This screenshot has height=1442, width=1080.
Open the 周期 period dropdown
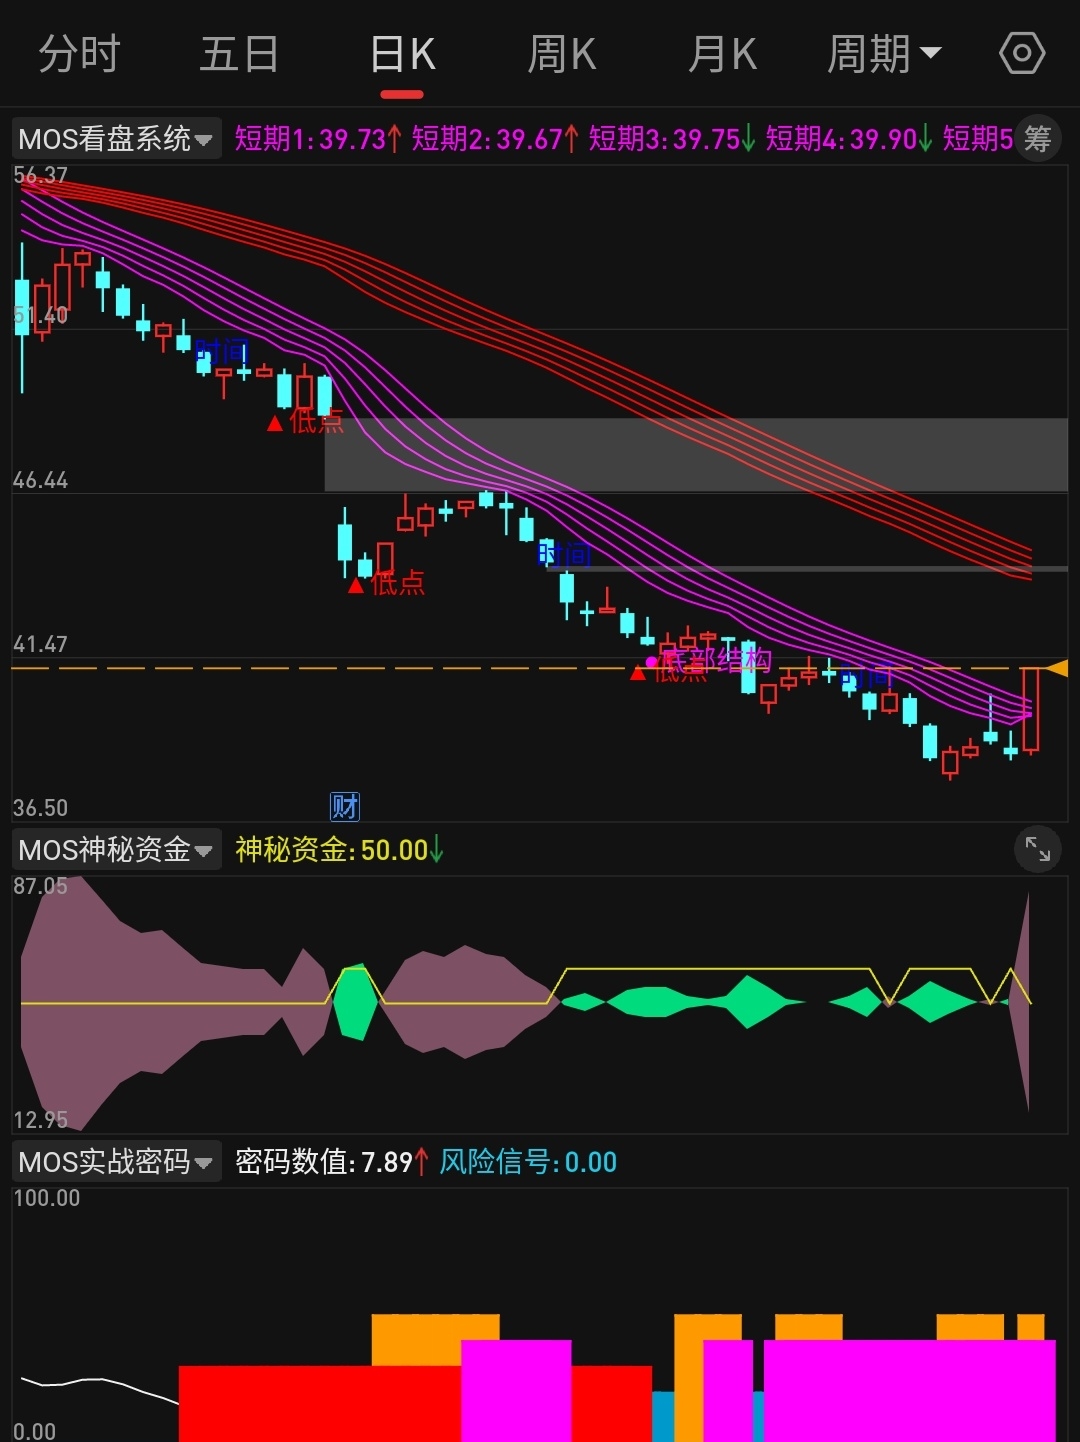click(884, 54)
